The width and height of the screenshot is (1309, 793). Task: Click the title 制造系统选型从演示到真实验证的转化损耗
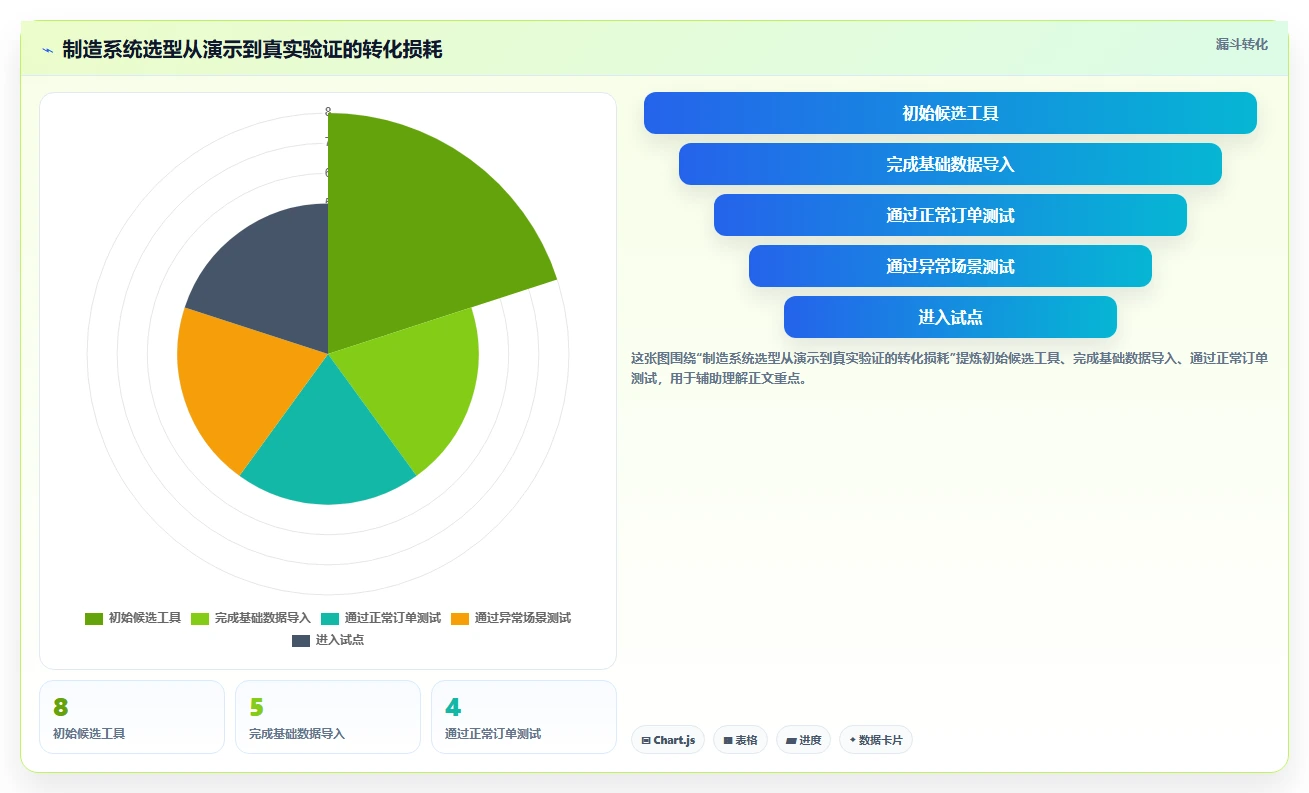pyautogui.click(x=252, y=50)
